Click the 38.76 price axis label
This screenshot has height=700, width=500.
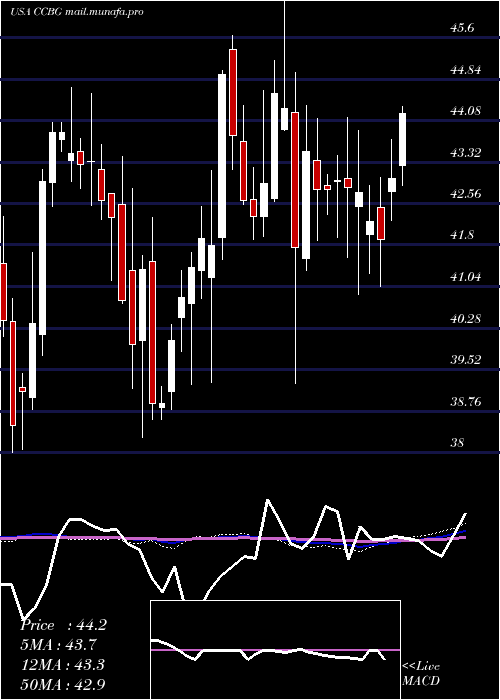coord(467,401)
